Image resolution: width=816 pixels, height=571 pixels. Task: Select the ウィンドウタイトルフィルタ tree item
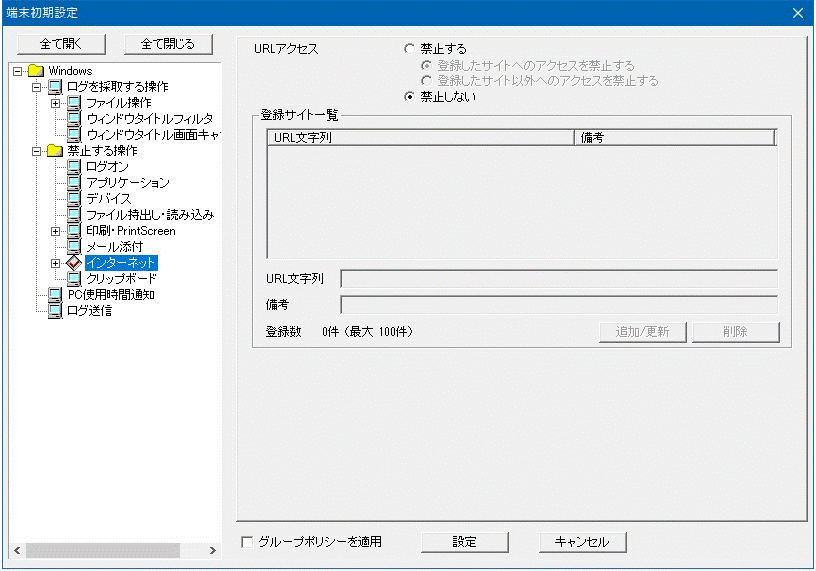pyautogui.click(x=149, y=119)
